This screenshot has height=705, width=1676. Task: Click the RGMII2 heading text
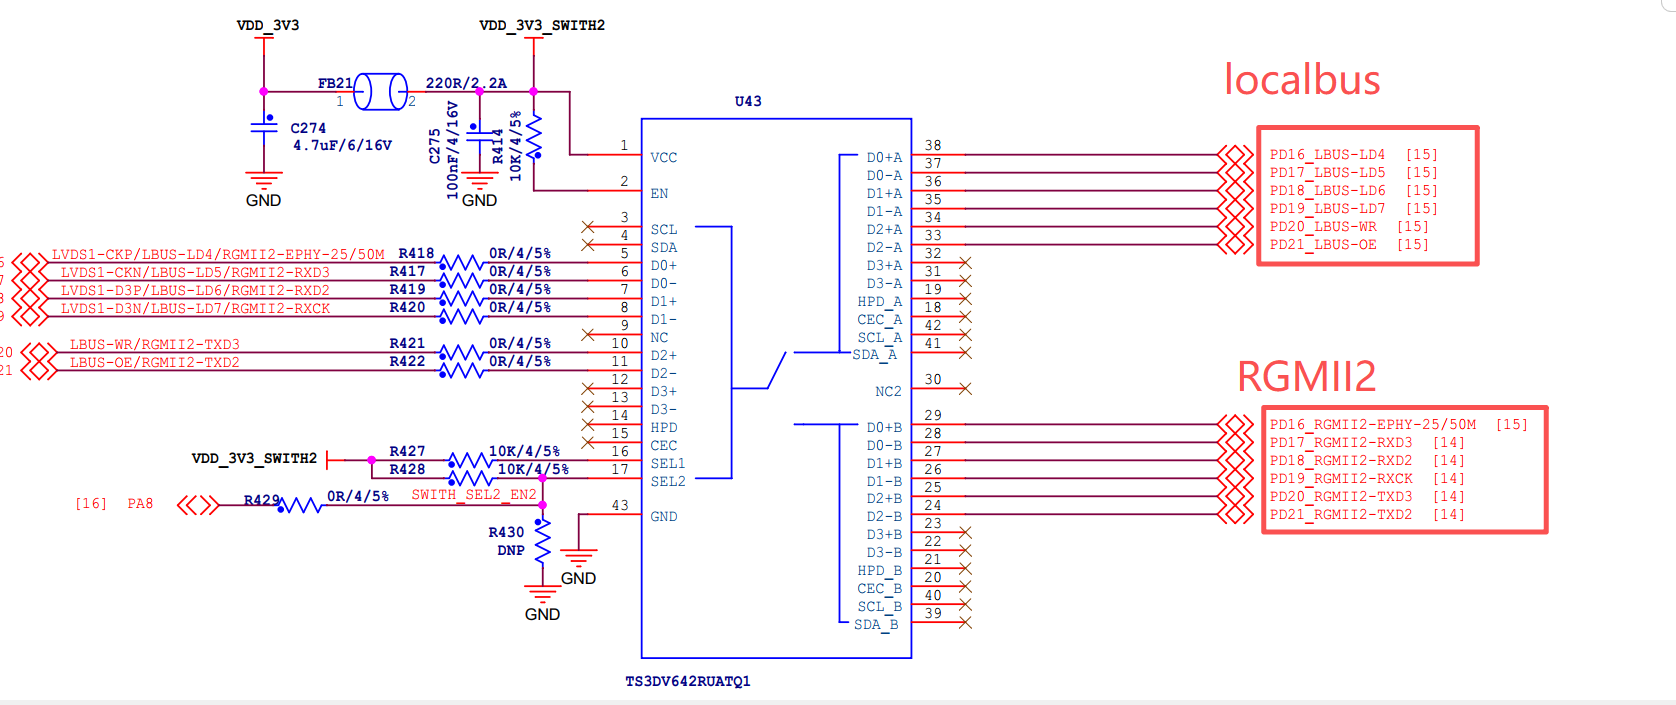1306,376
